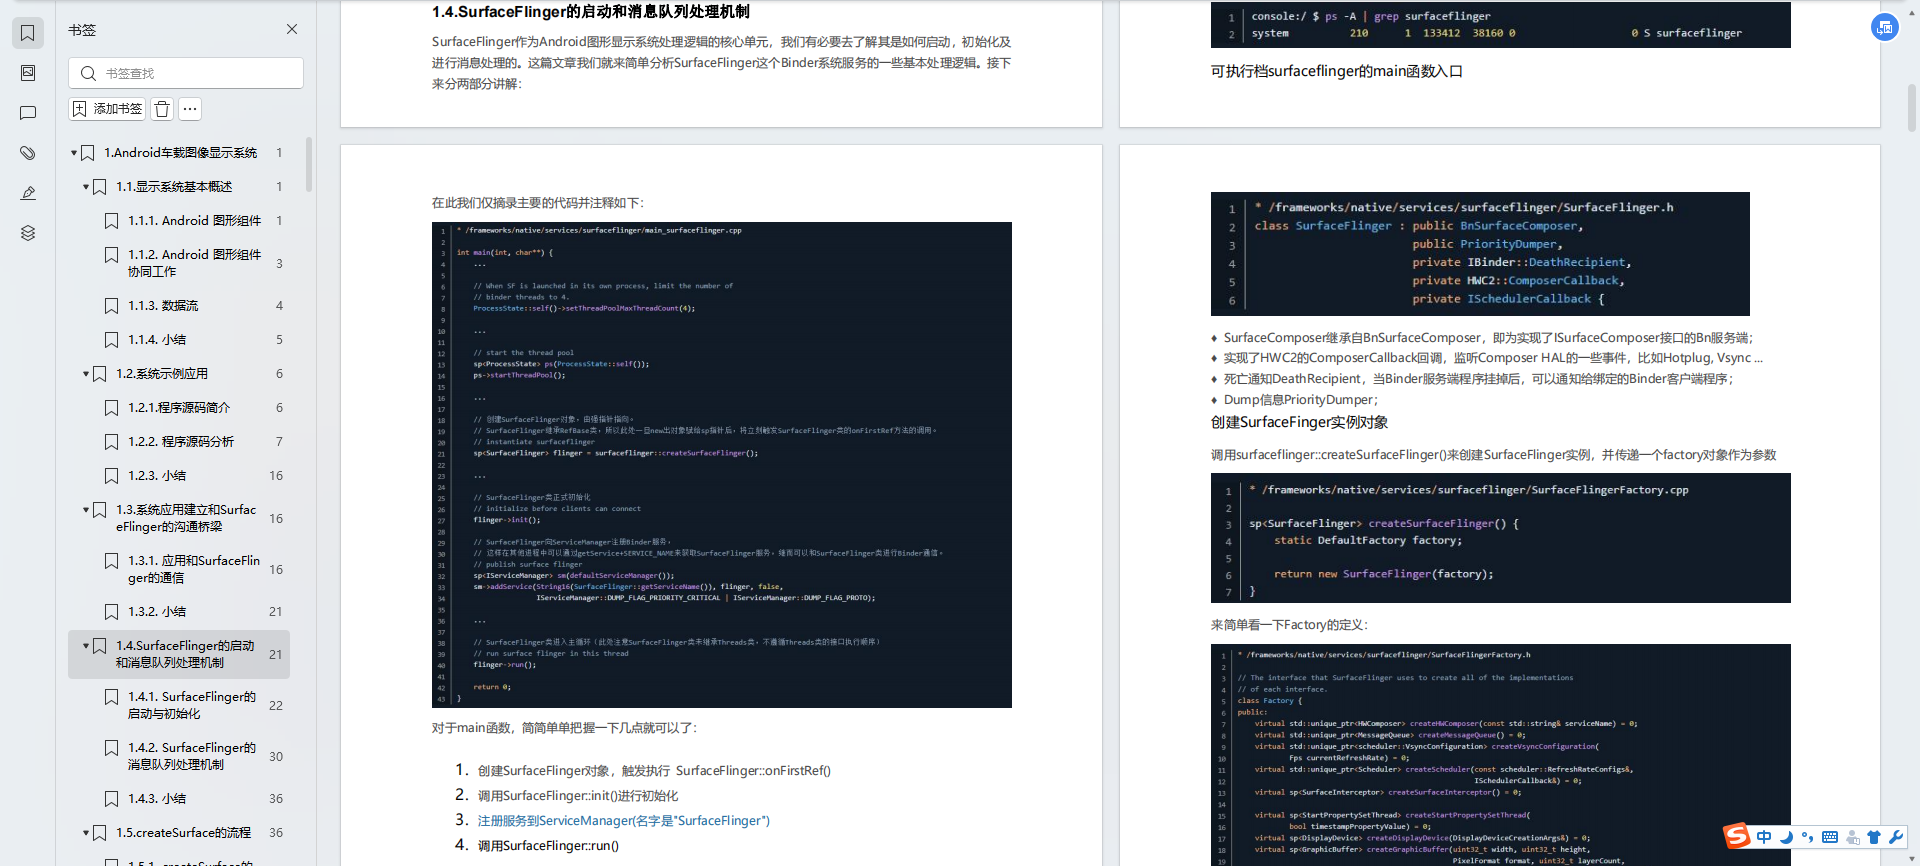Toggle the Chinese punctuation mode icon
Image resolution: width=1920 pixels, height=866 pixels.
tap(1807, 837)
